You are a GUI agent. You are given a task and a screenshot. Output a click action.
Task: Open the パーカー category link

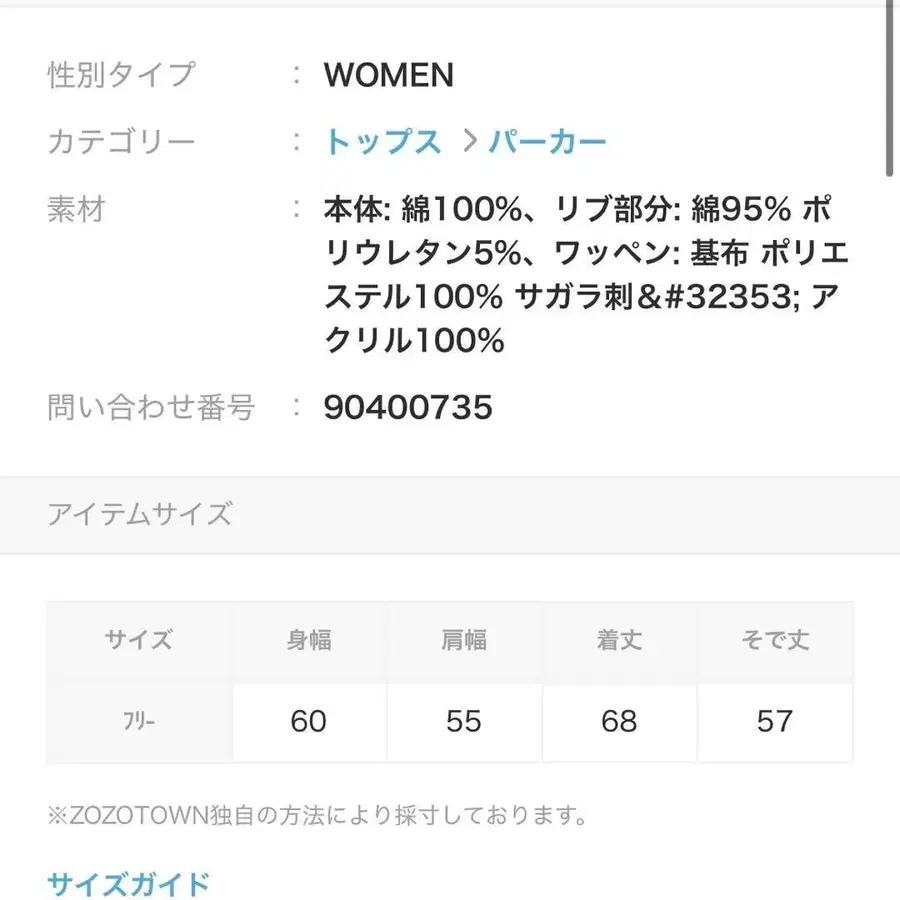547,142
